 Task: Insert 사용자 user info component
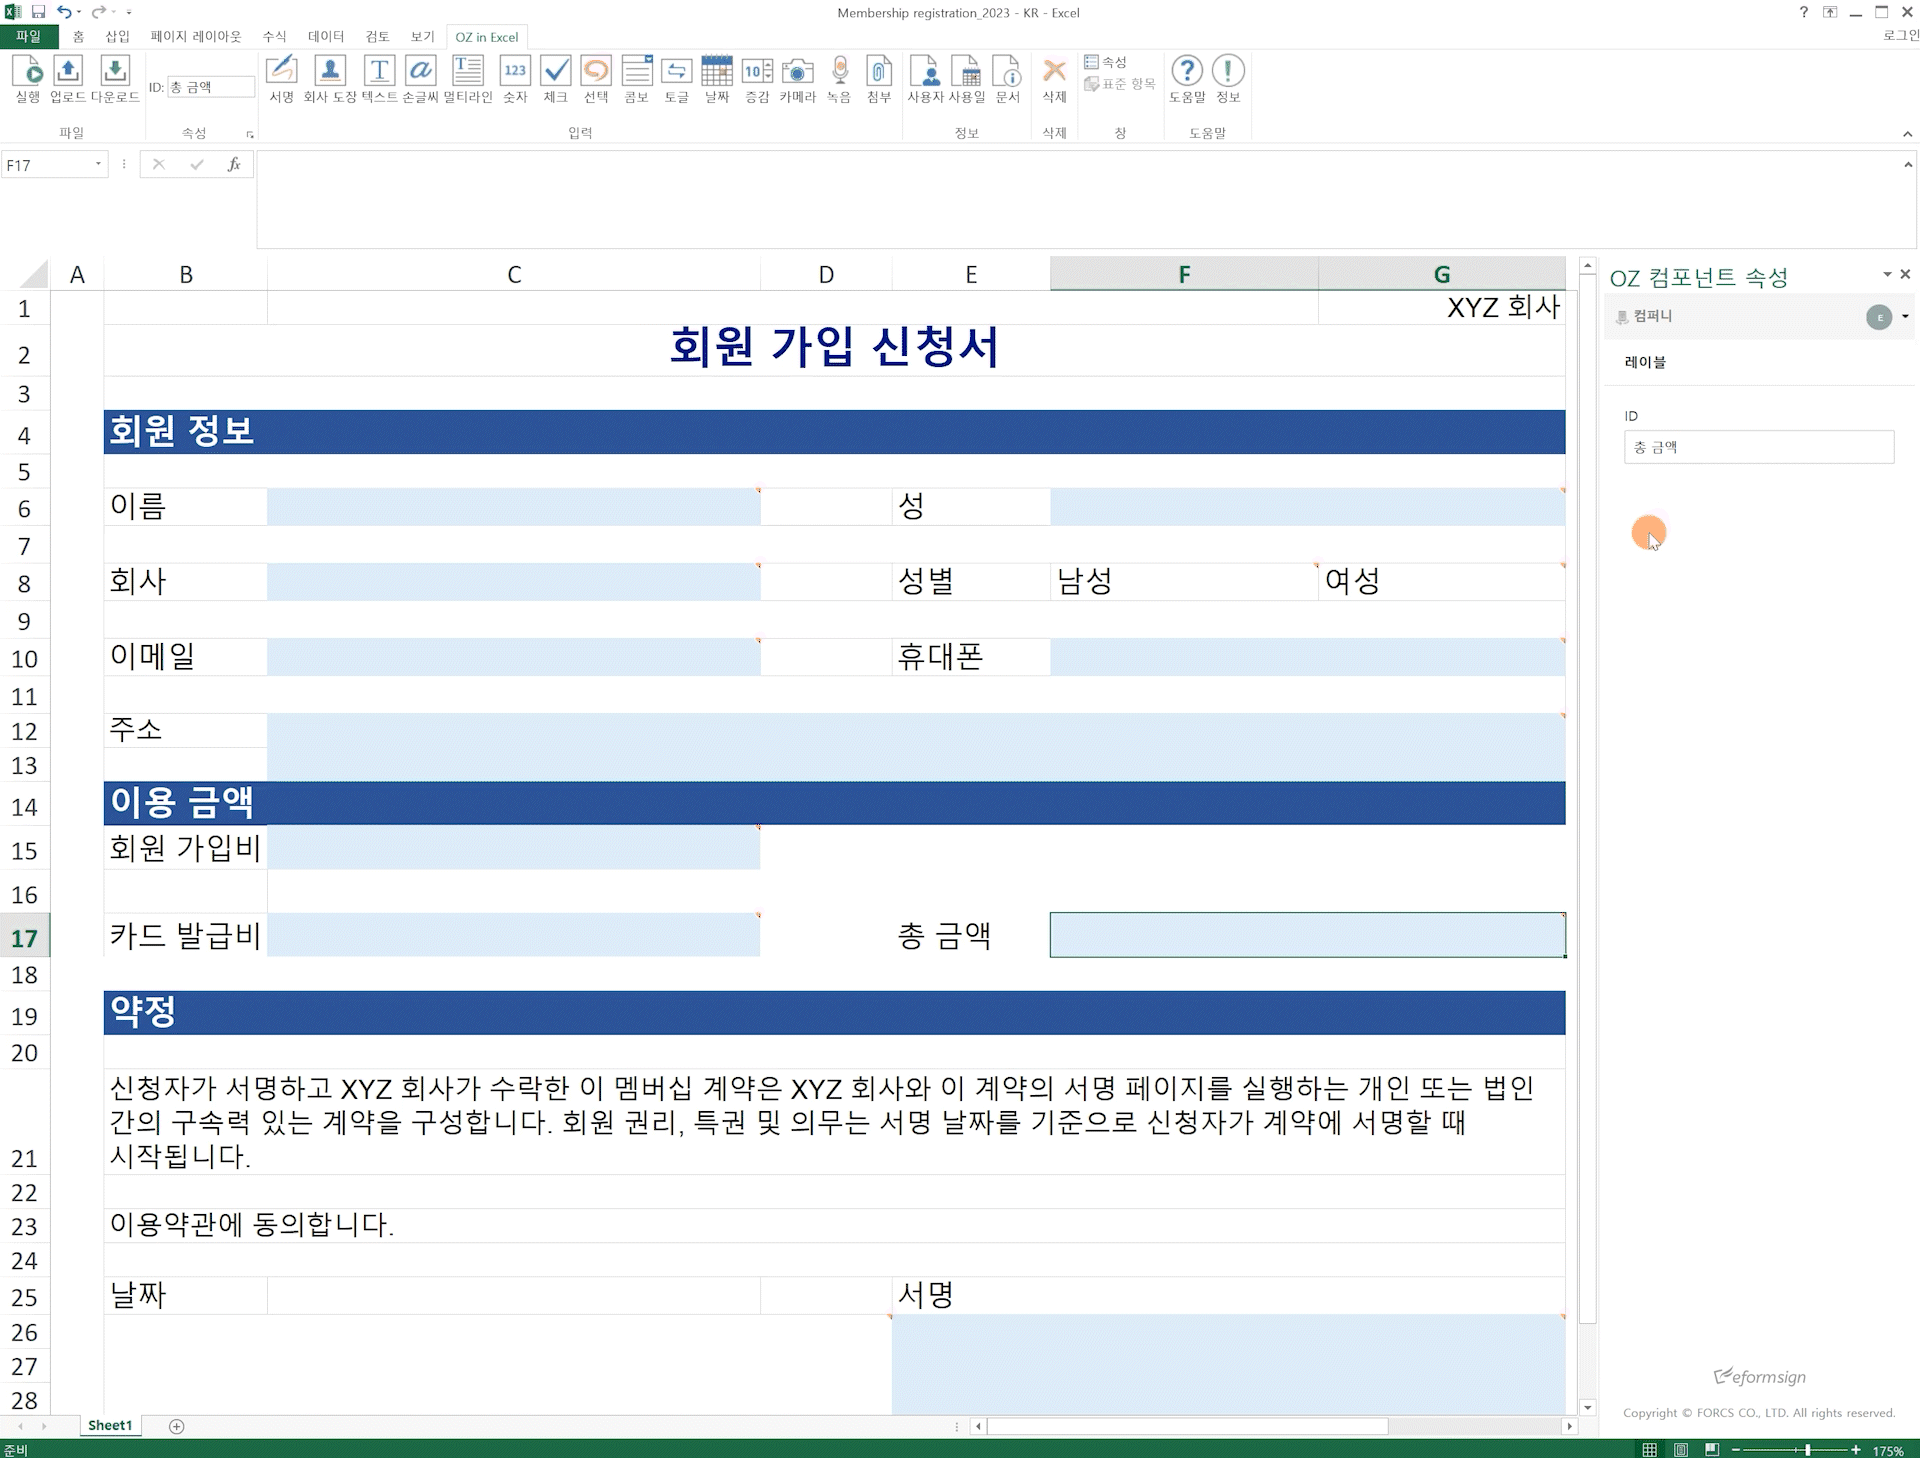tap(926, 79)
